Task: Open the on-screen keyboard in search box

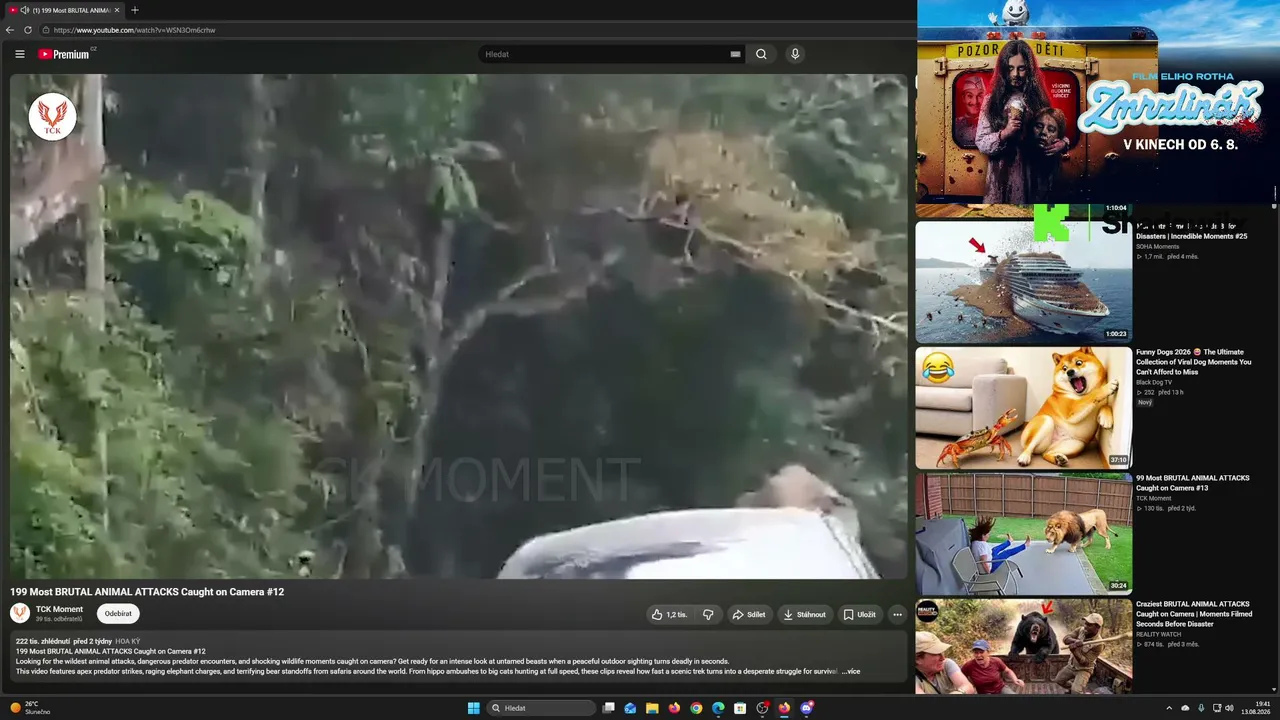Action: 735,54
